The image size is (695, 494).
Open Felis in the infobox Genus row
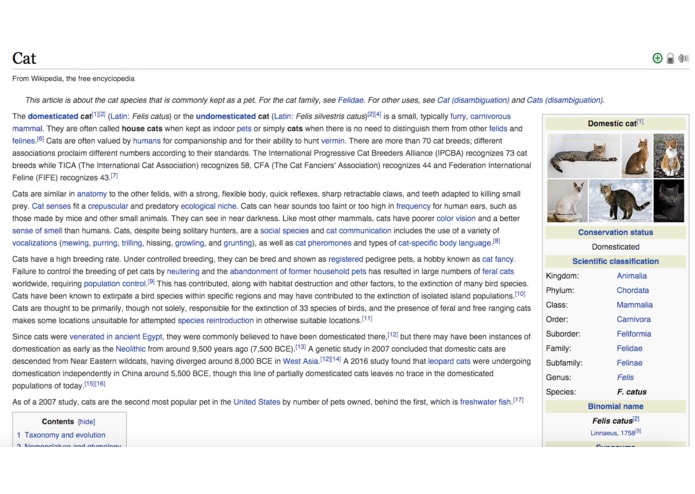click(625, 377)
